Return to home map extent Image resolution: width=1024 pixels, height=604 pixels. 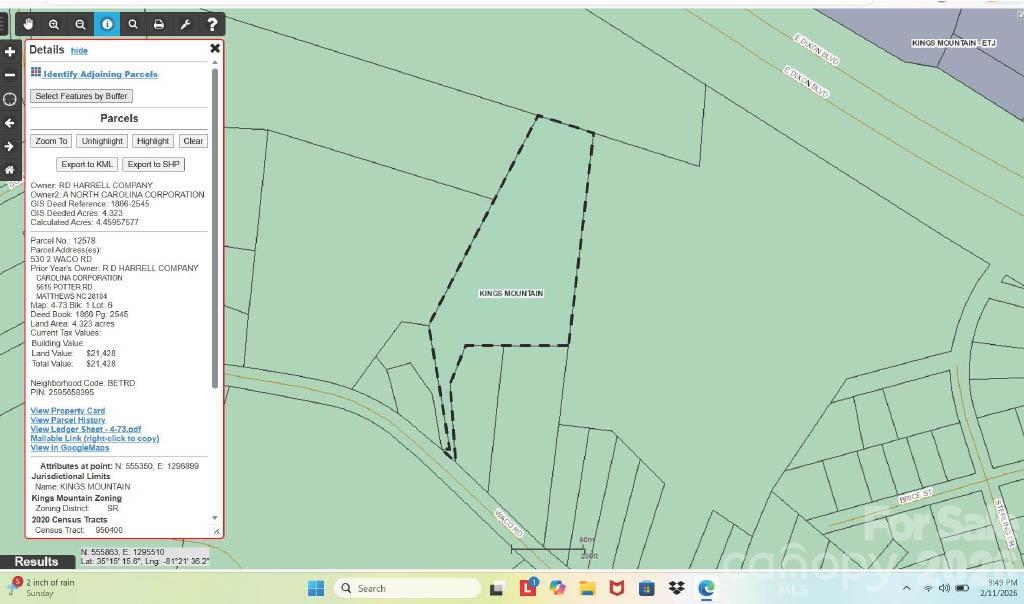[10, 170]
